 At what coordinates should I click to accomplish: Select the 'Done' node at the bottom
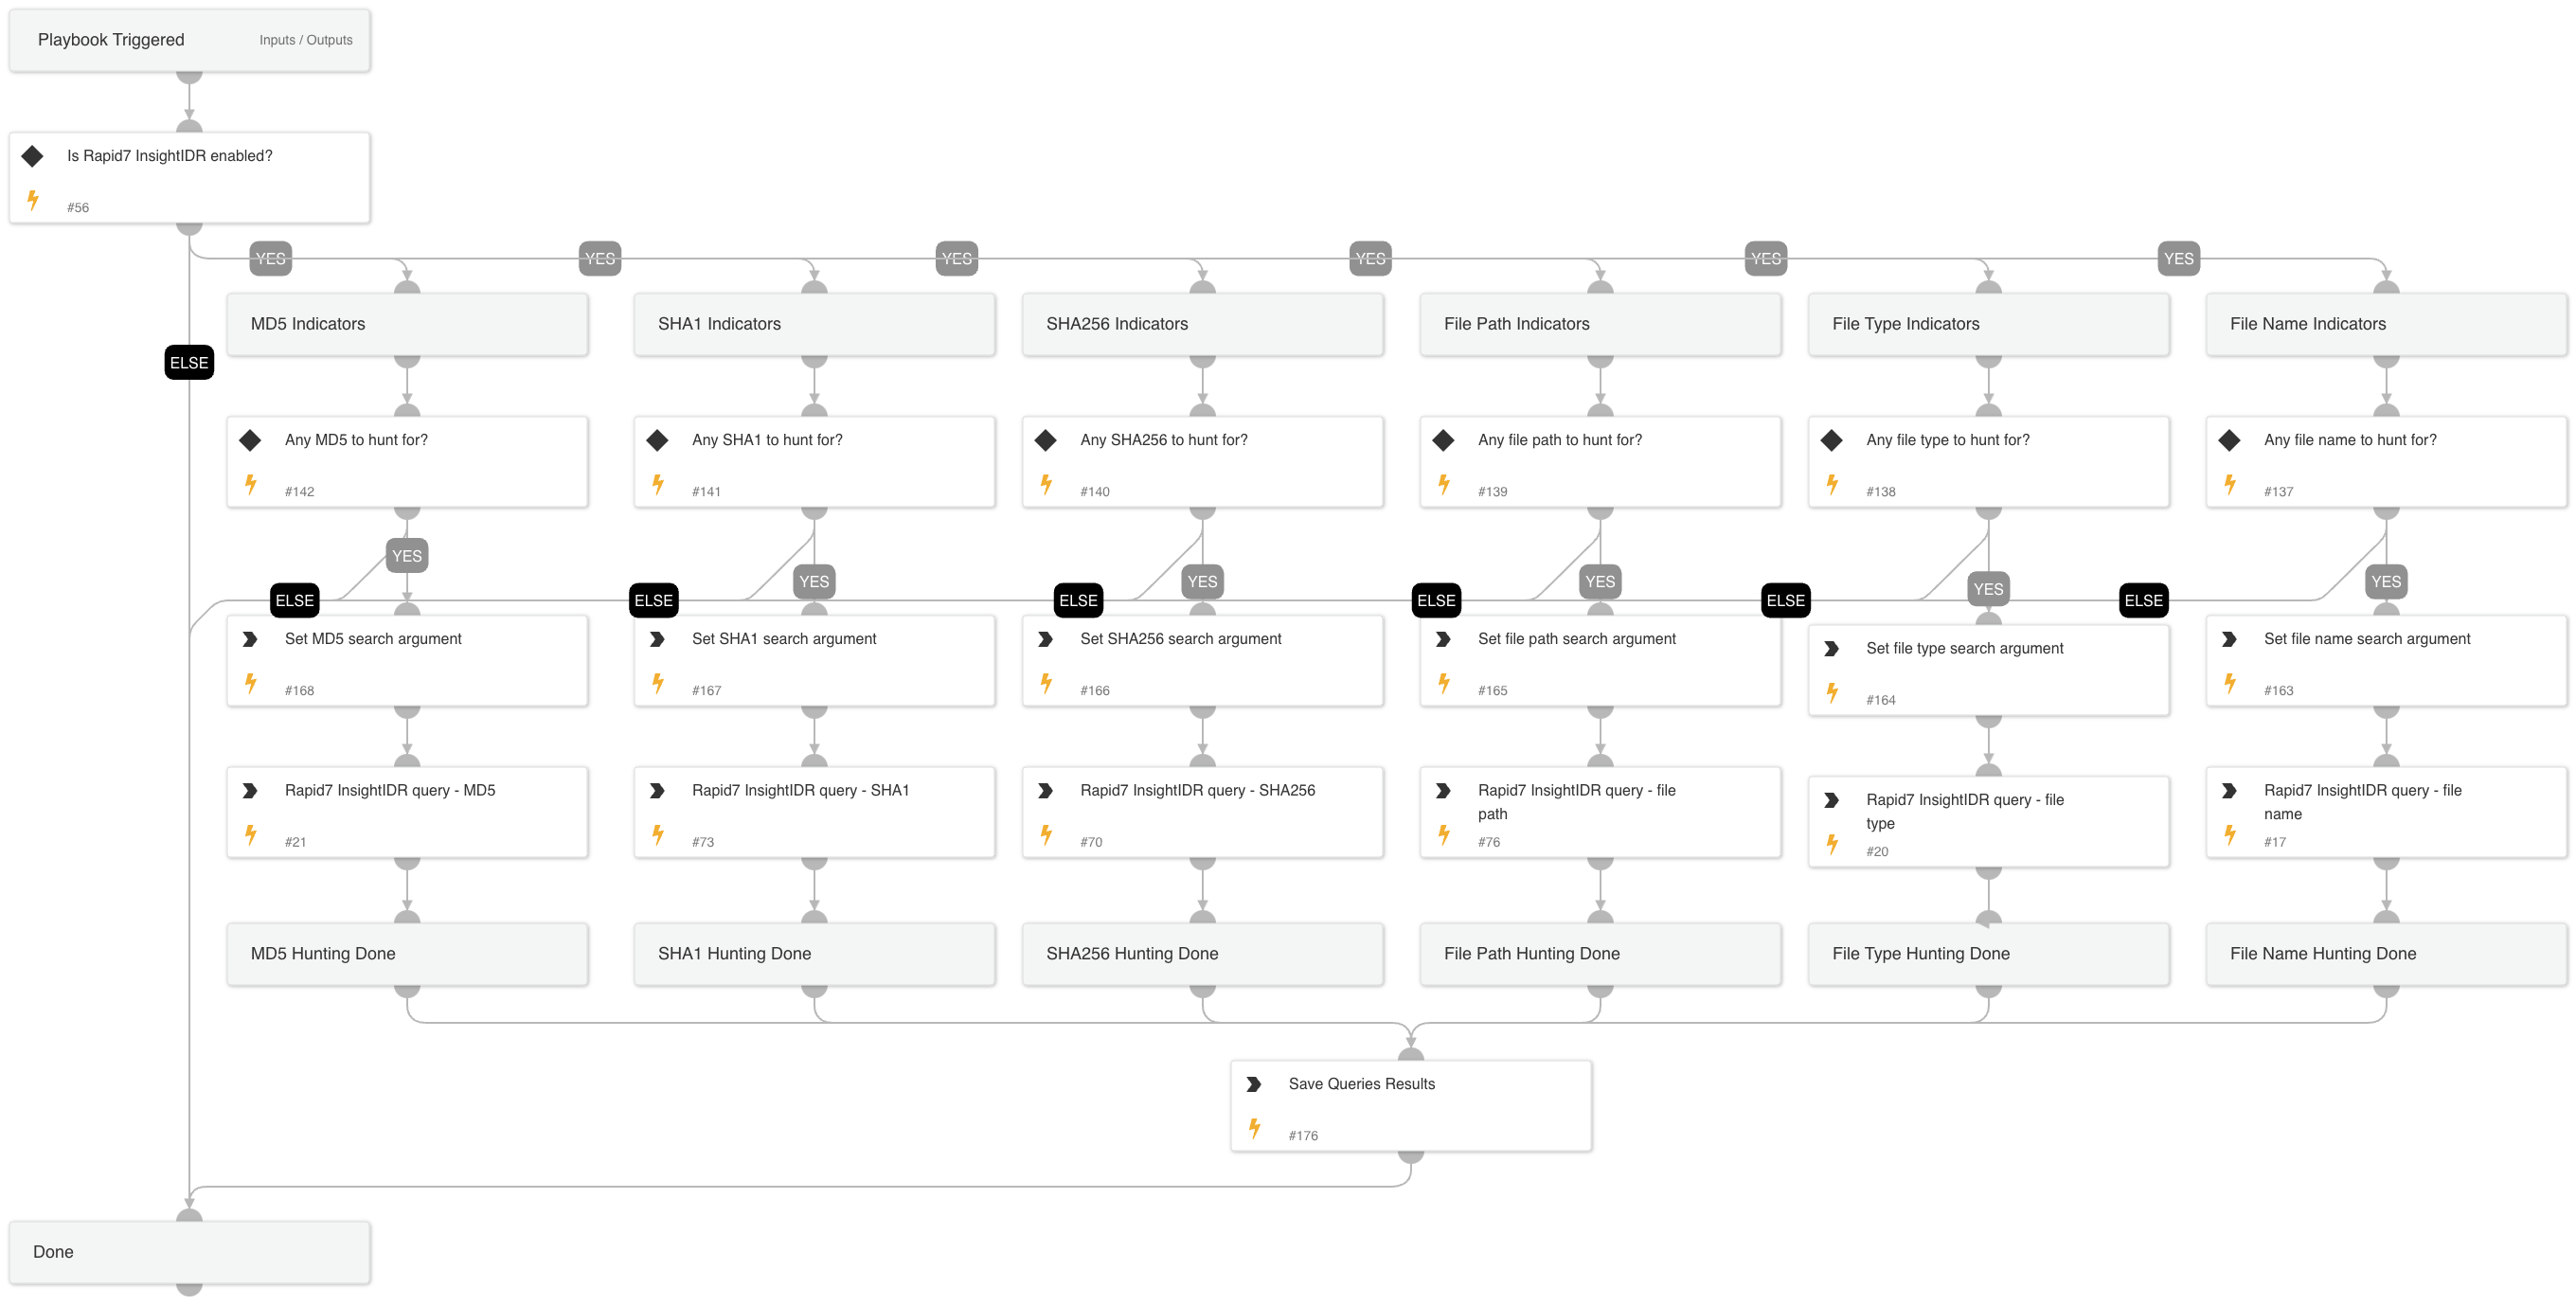pos(189,1251)
